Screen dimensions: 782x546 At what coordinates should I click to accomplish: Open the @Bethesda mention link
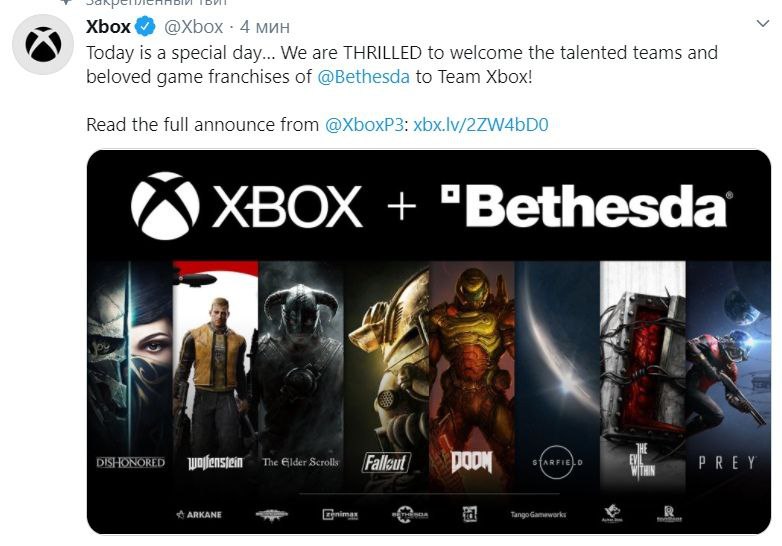pos(363,77)
